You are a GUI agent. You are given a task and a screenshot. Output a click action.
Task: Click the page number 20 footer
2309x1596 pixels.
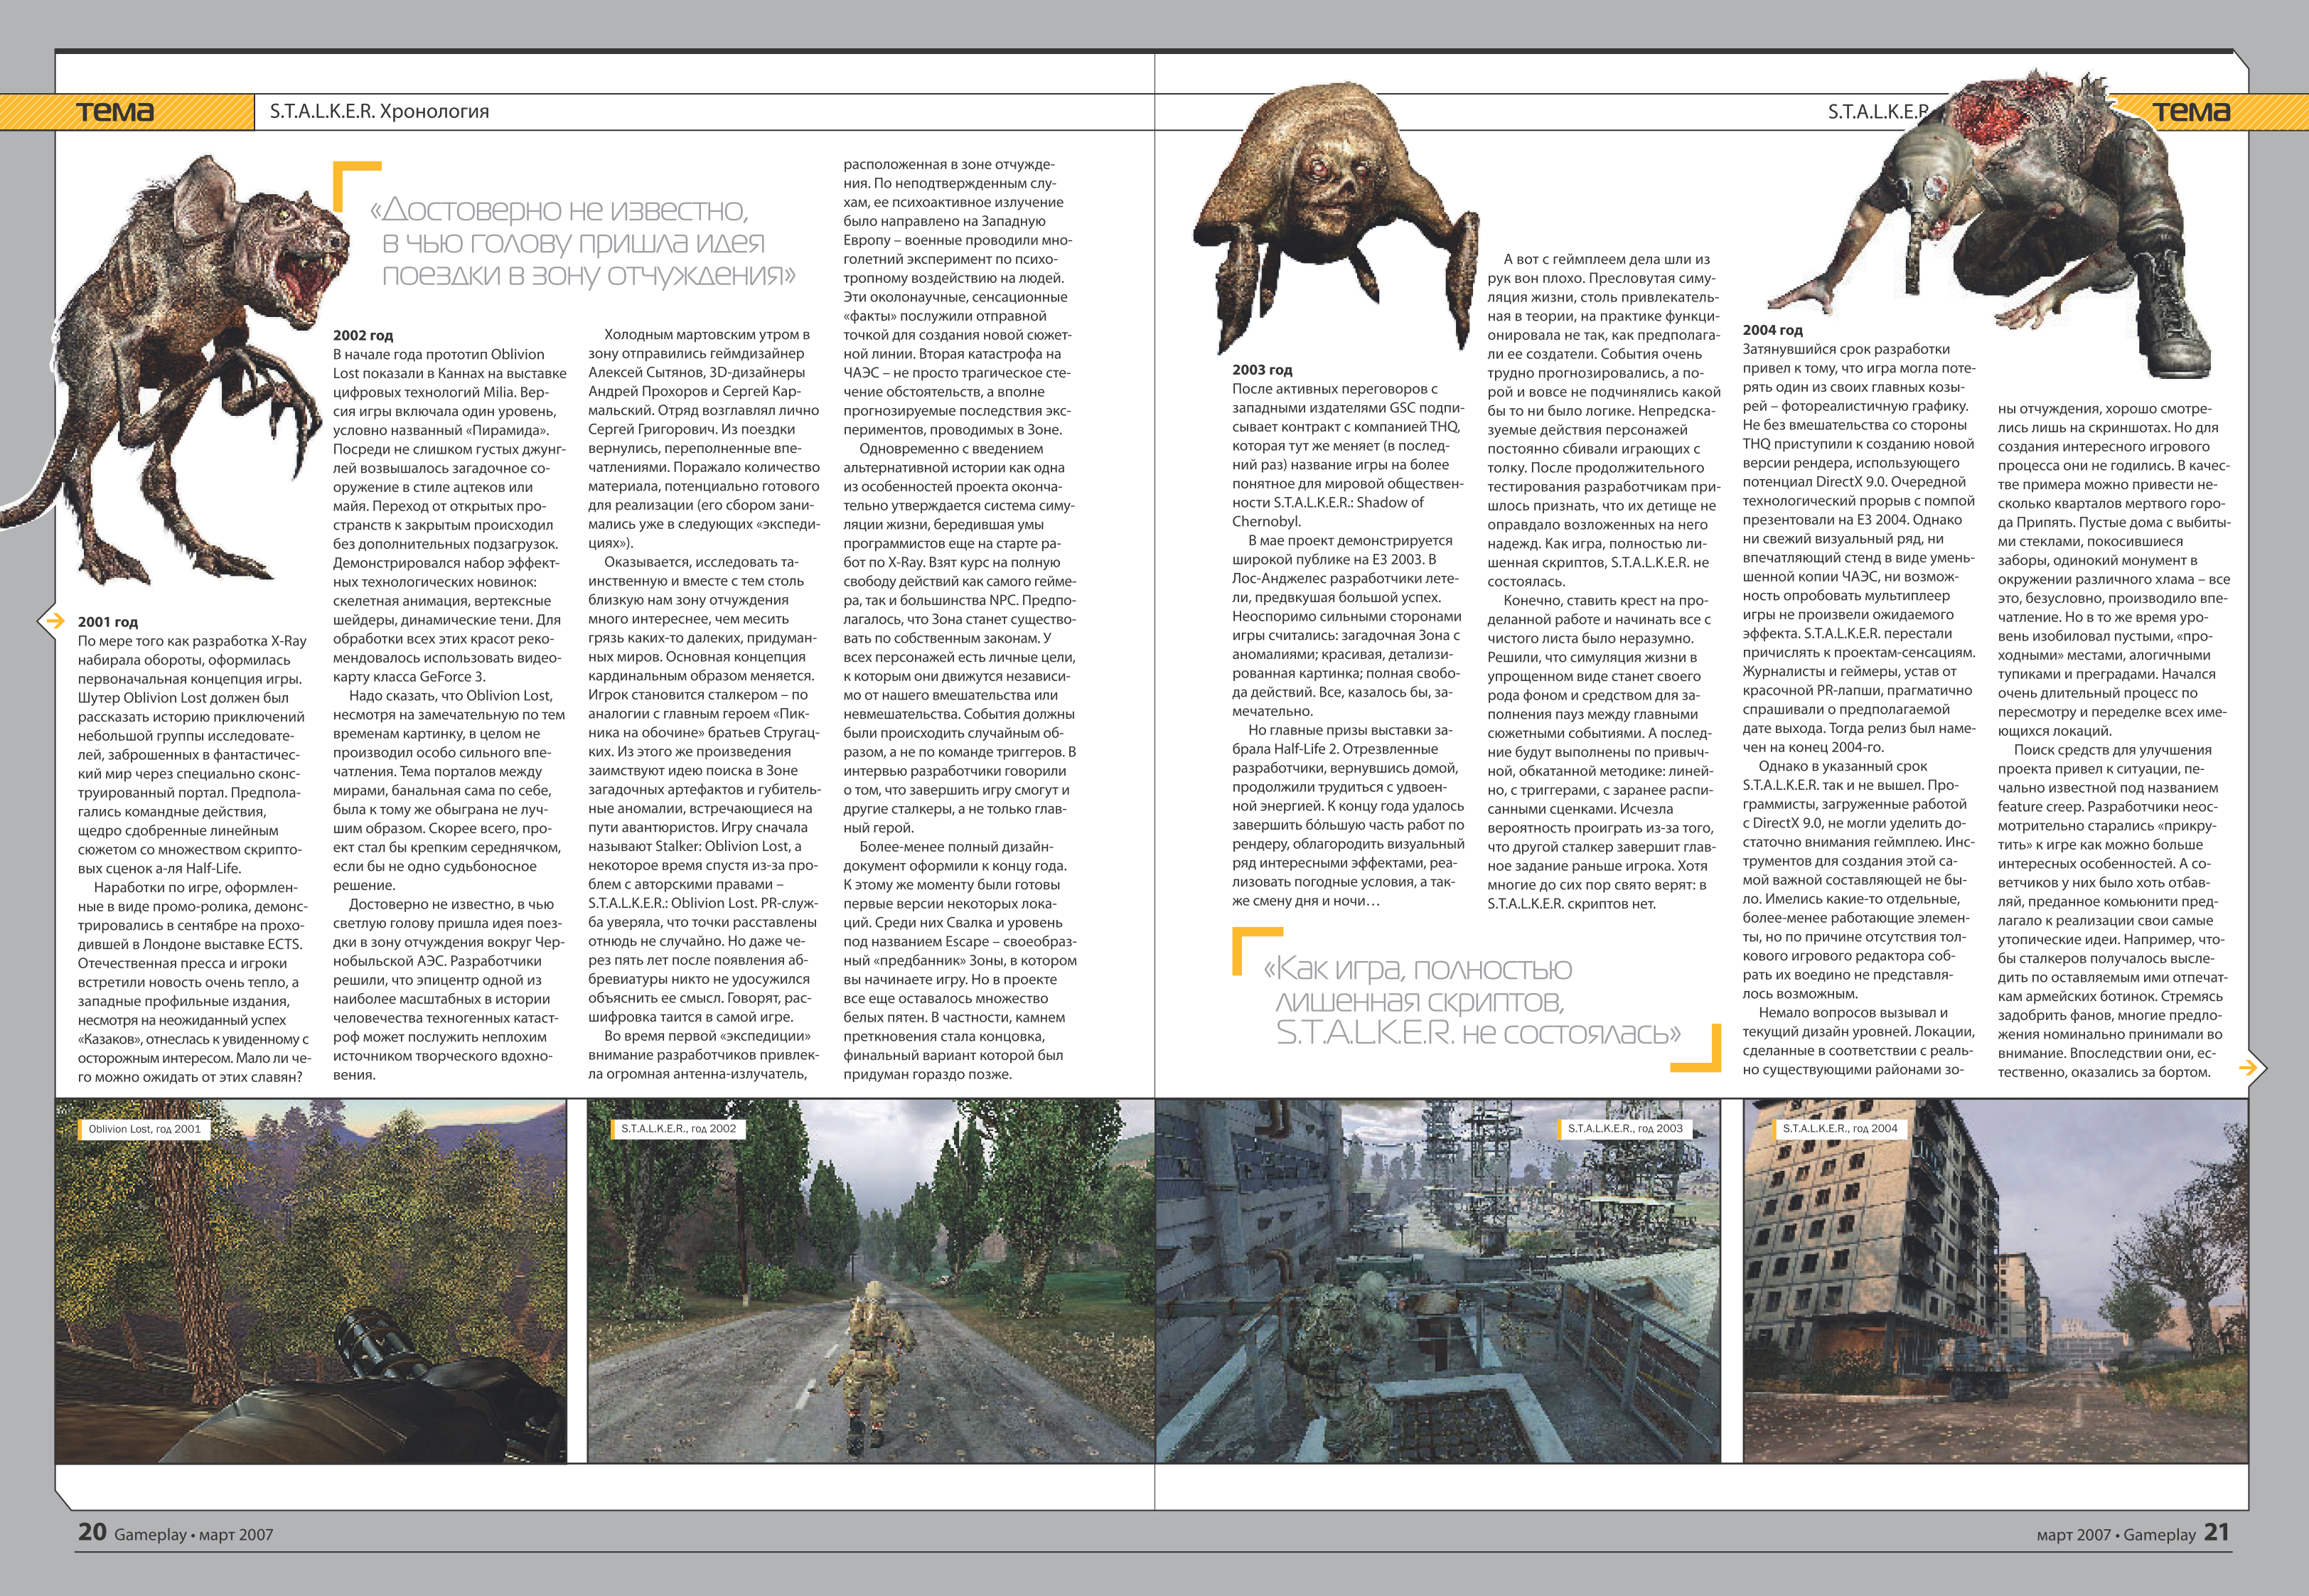pos(92,1531)
